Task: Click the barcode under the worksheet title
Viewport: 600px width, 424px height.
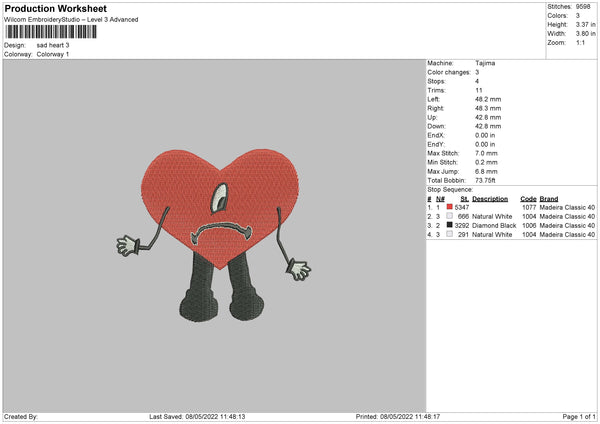Action: click(x=51, y=32)
